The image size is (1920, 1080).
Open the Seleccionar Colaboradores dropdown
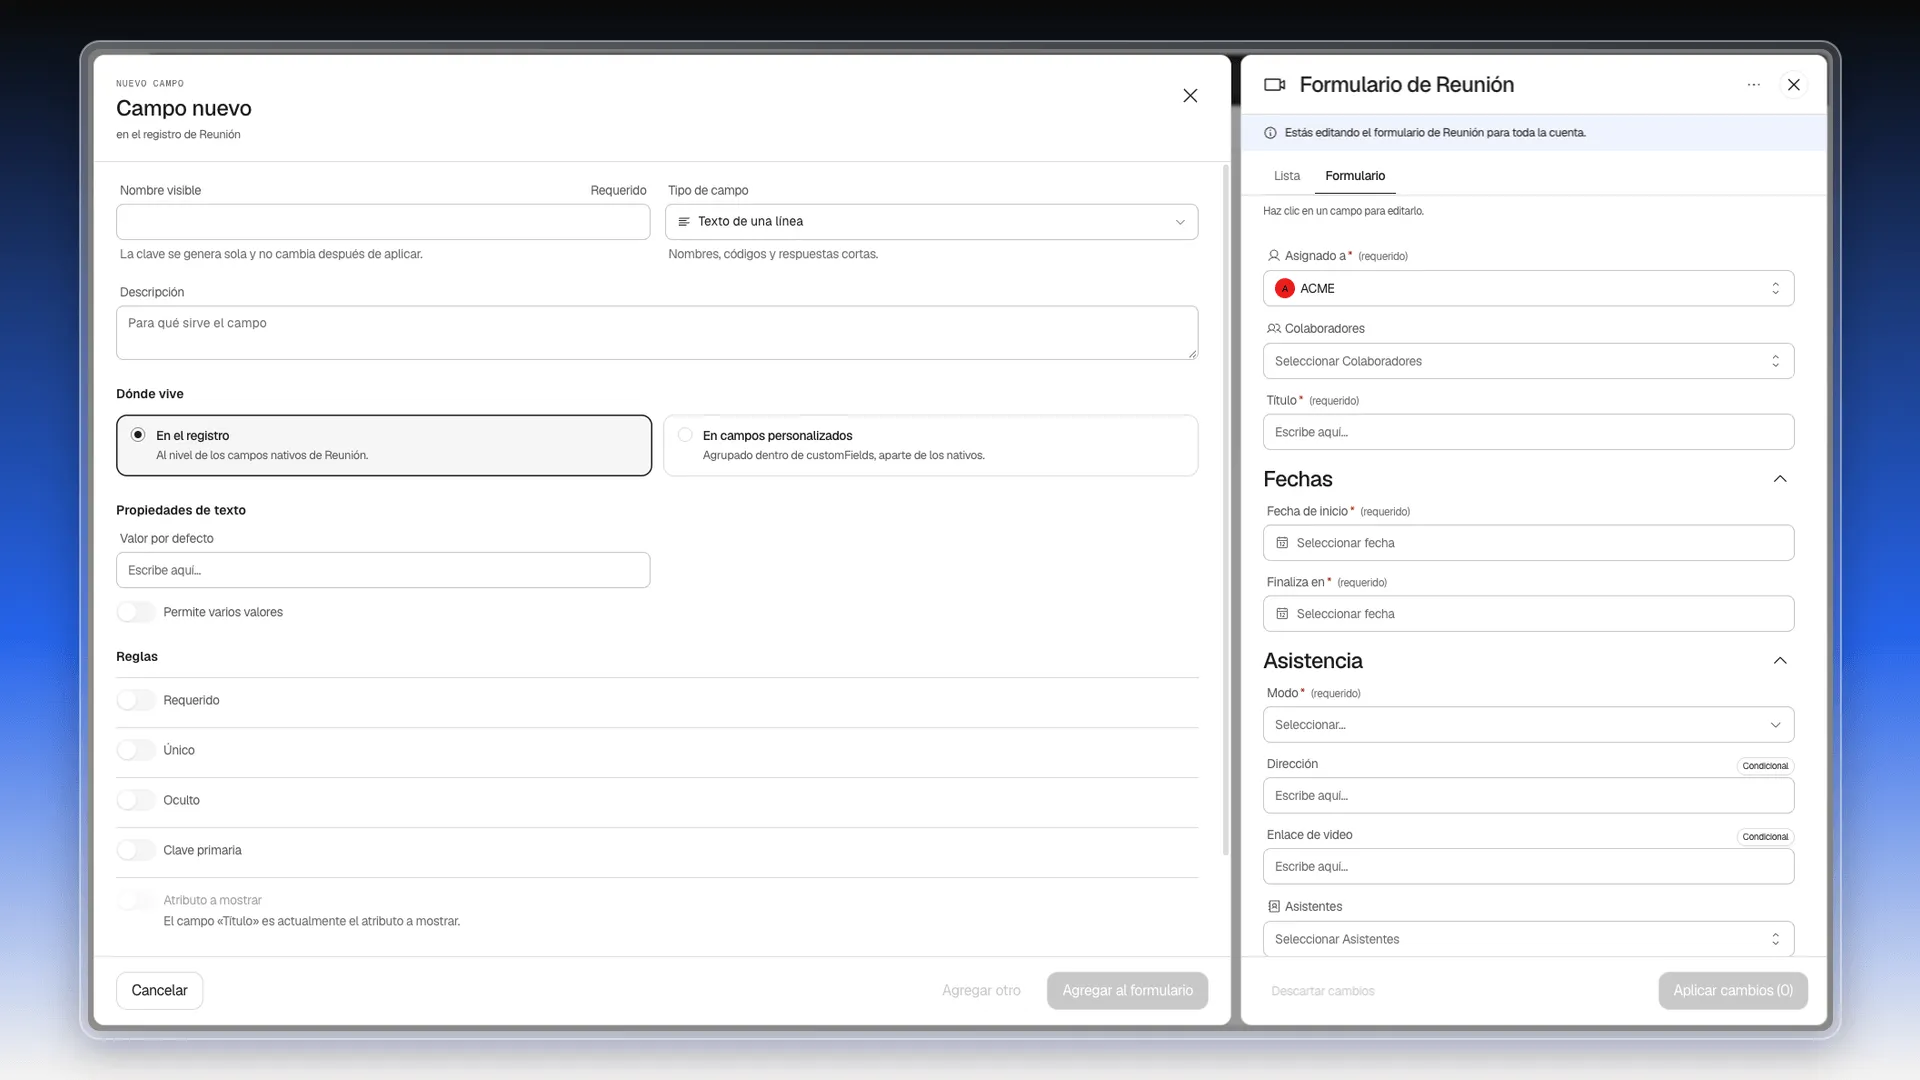(1528, 361)
